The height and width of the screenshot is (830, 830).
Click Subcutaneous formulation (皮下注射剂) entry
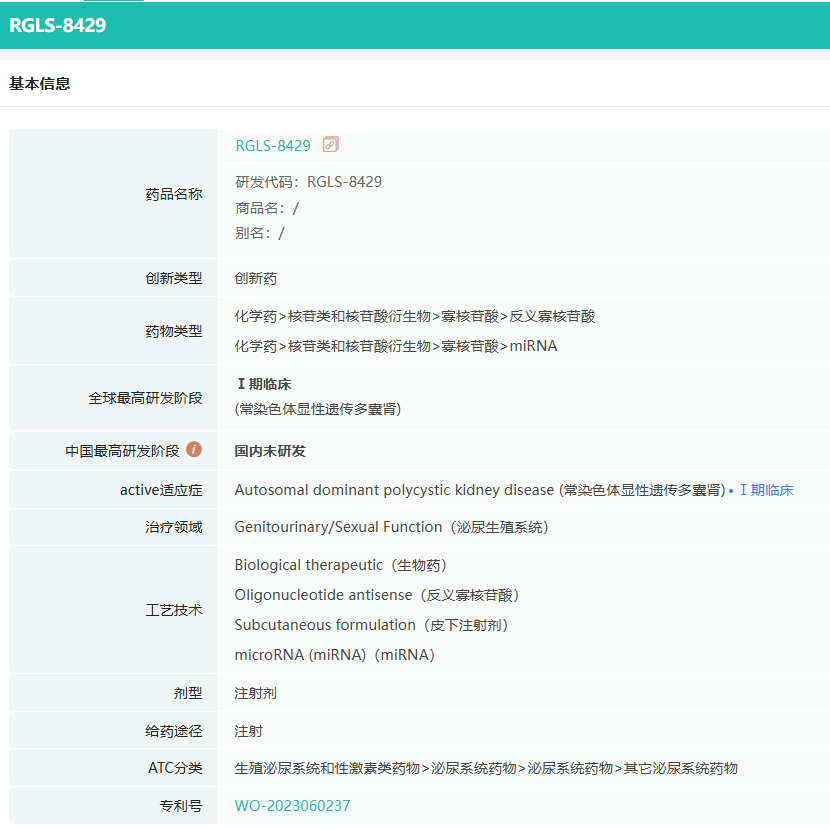coord(372,625)
